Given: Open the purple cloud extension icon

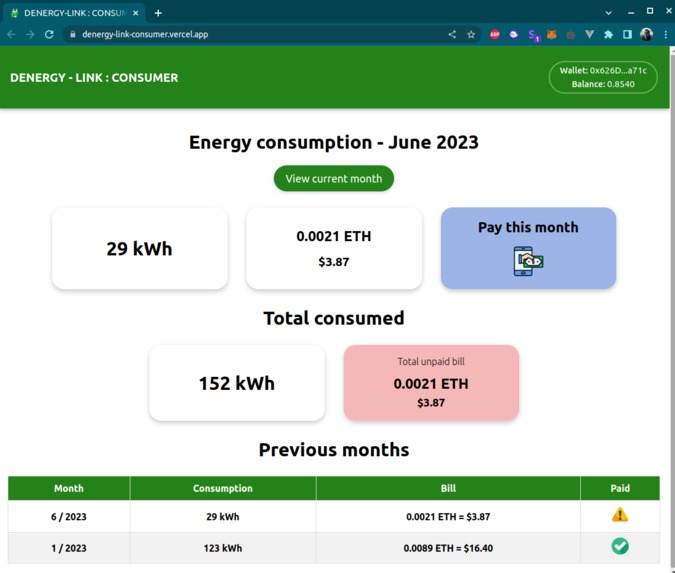Looking at the screenshot, I should [514, 34].
